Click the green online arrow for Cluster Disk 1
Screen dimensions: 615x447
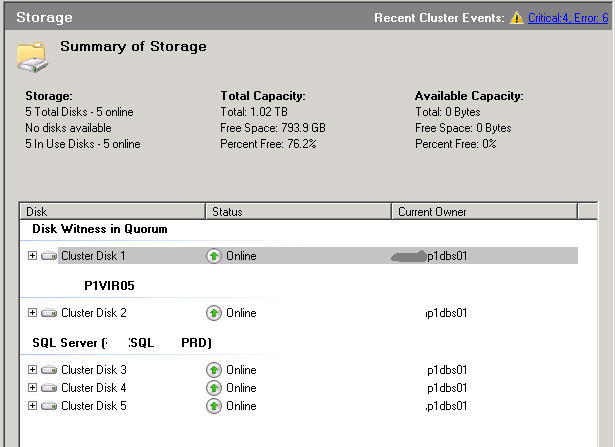point(214,256)
